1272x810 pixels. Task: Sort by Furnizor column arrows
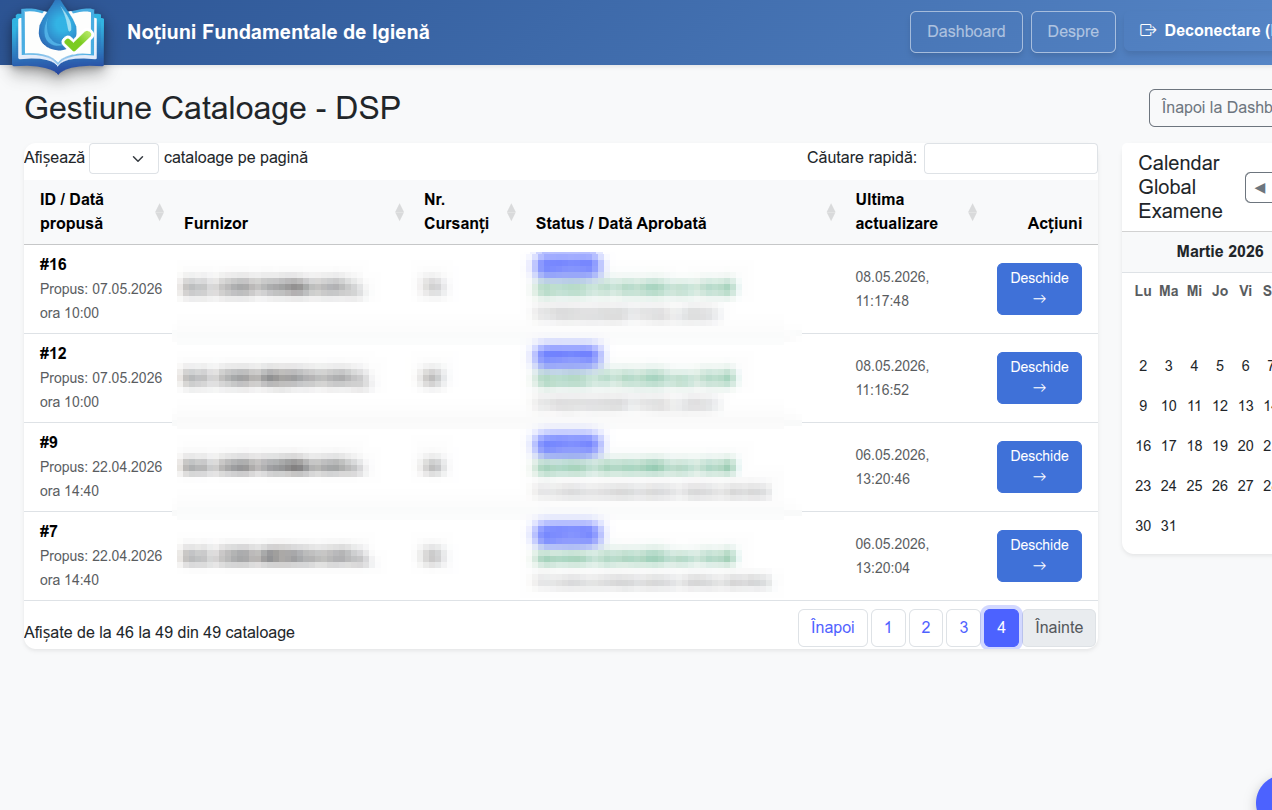(399, 212)
